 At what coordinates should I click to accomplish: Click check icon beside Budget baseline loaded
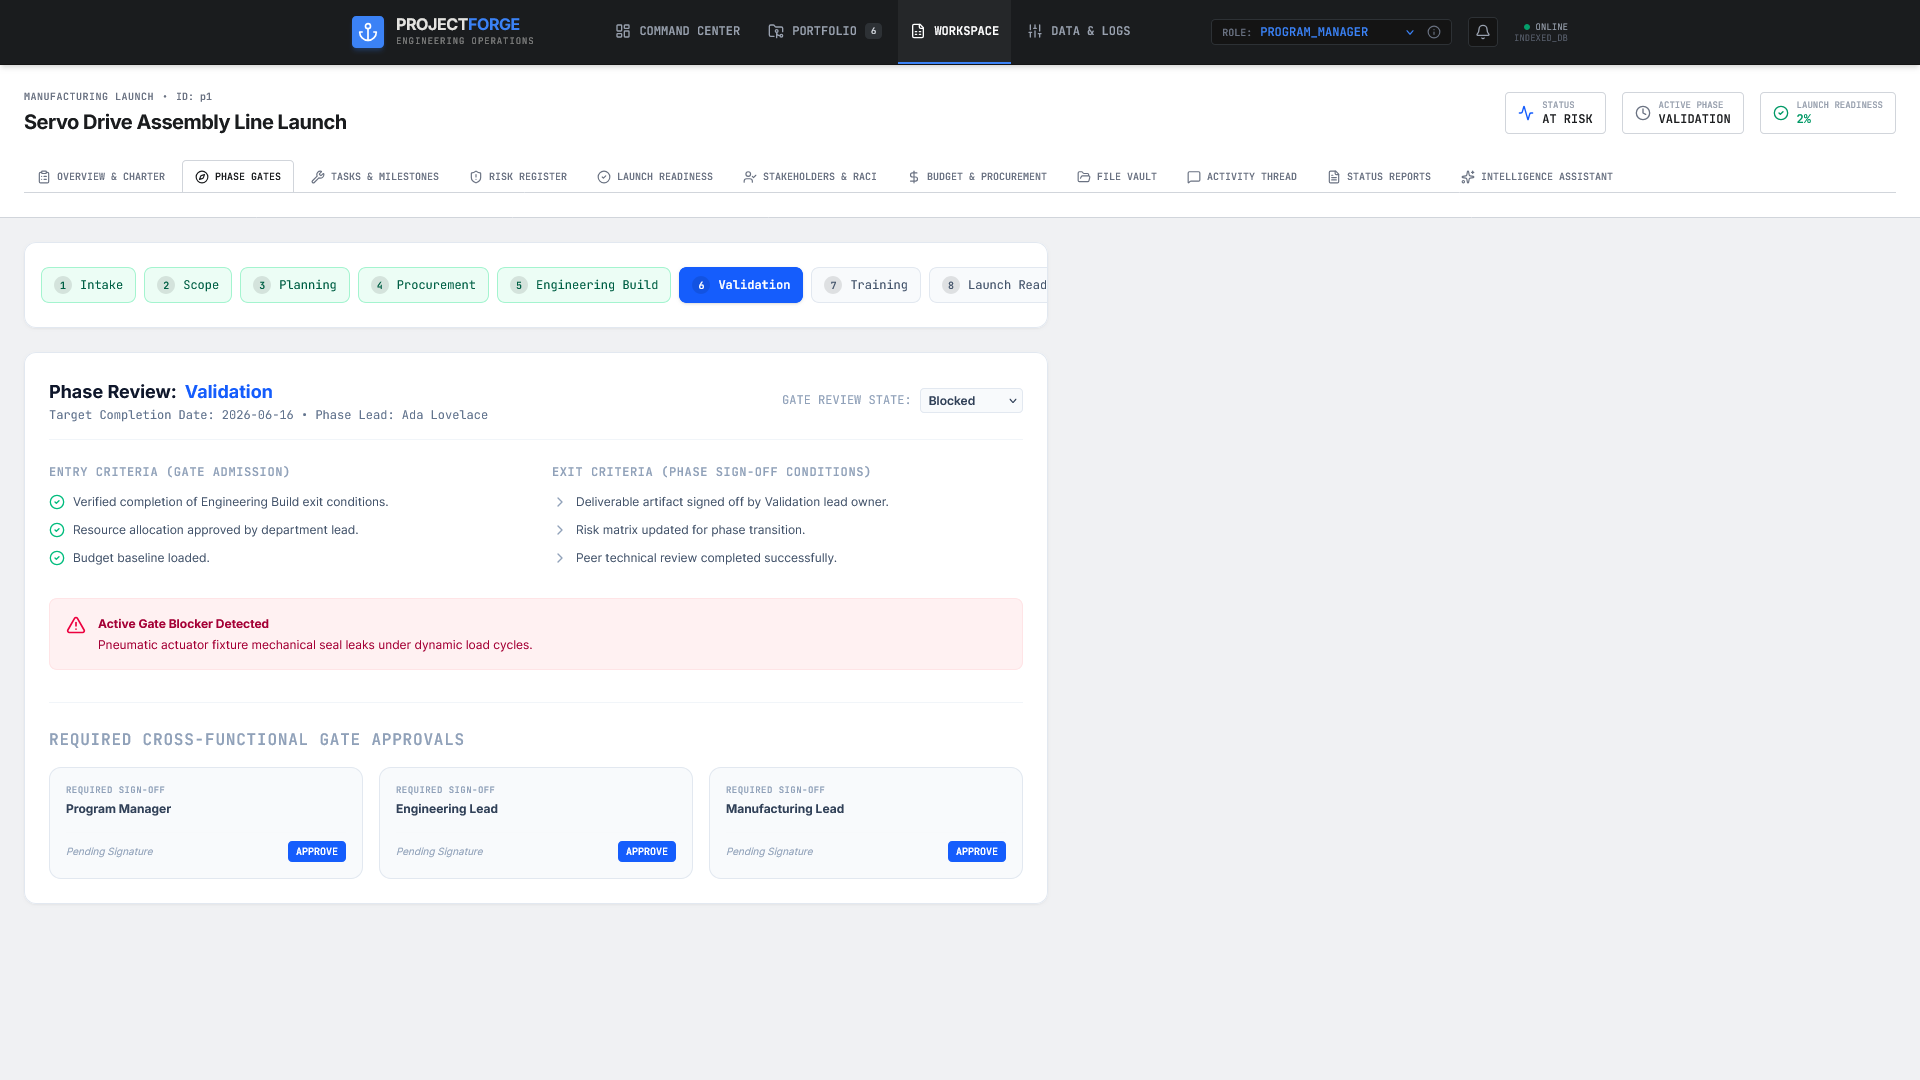pos(57,558)
